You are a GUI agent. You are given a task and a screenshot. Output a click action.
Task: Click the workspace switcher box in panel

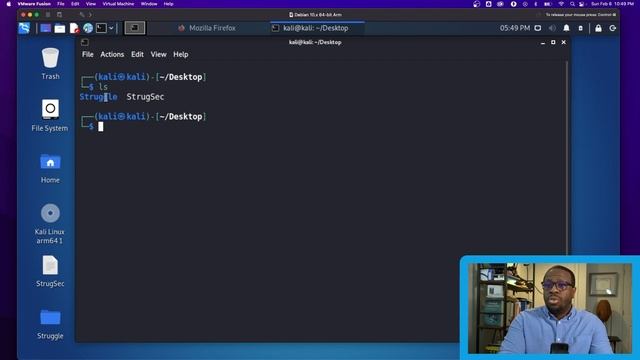(x=135, y=28)
